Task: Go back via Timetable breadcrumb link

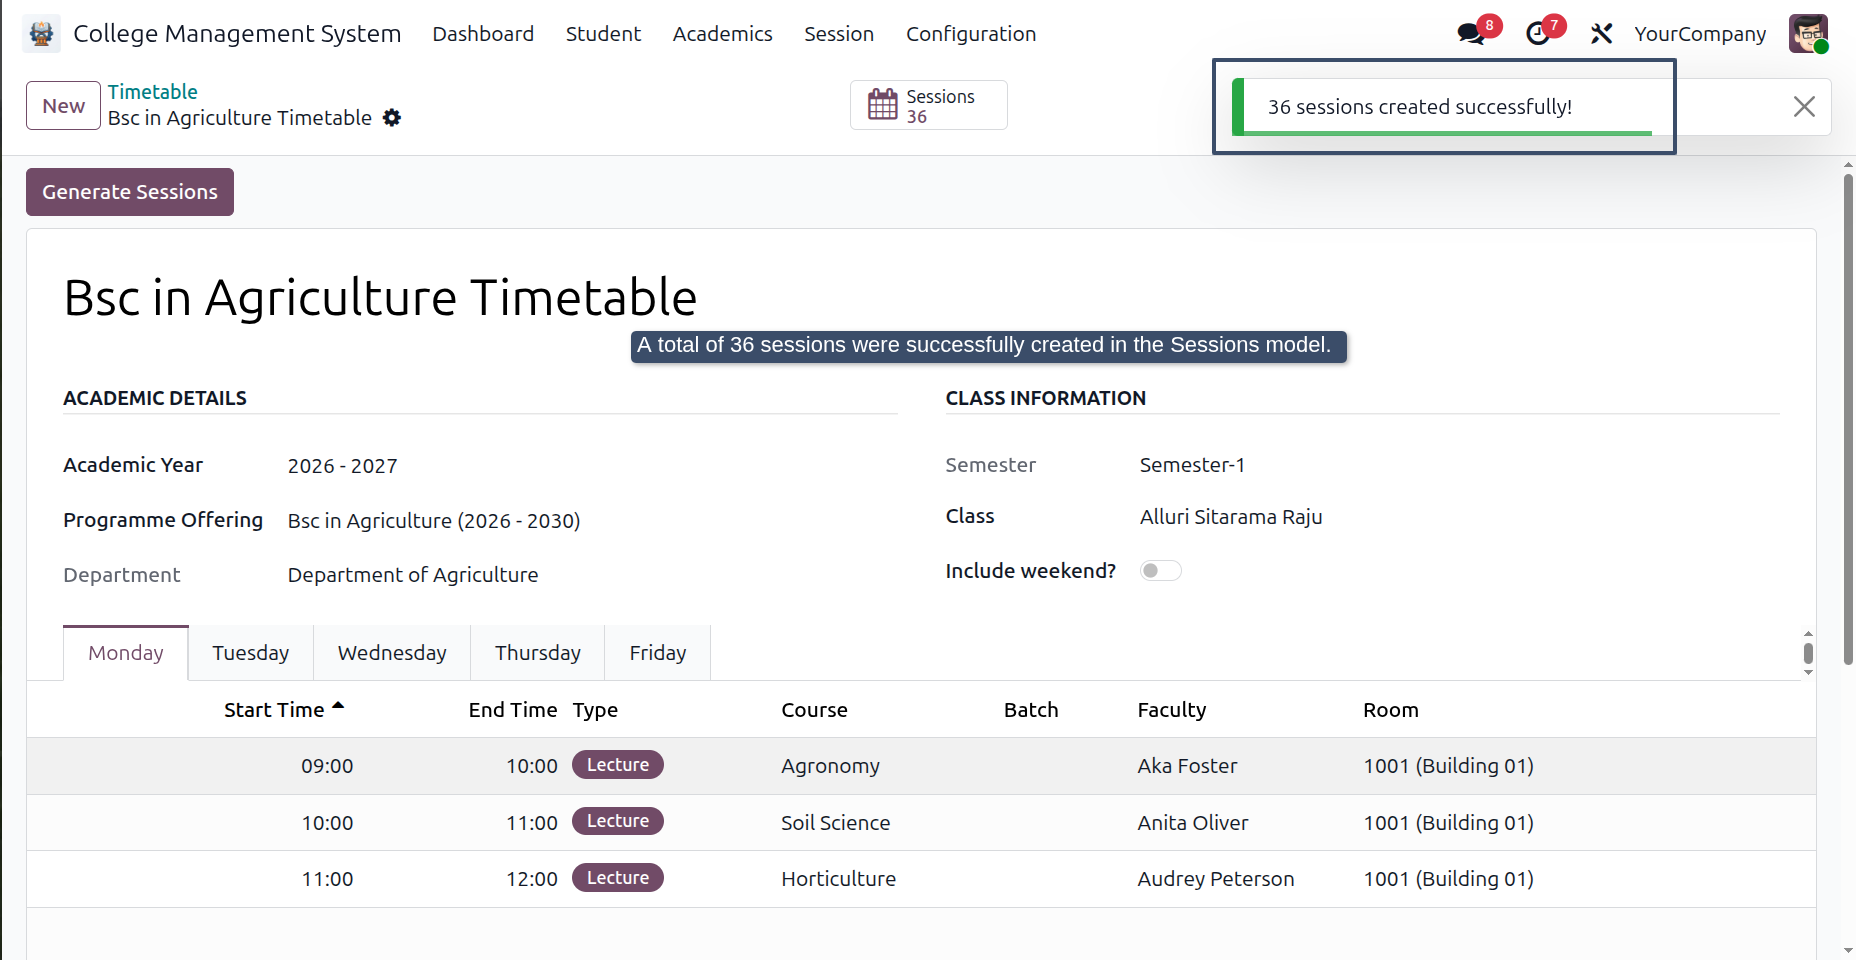Action: [x=153, y=92]
